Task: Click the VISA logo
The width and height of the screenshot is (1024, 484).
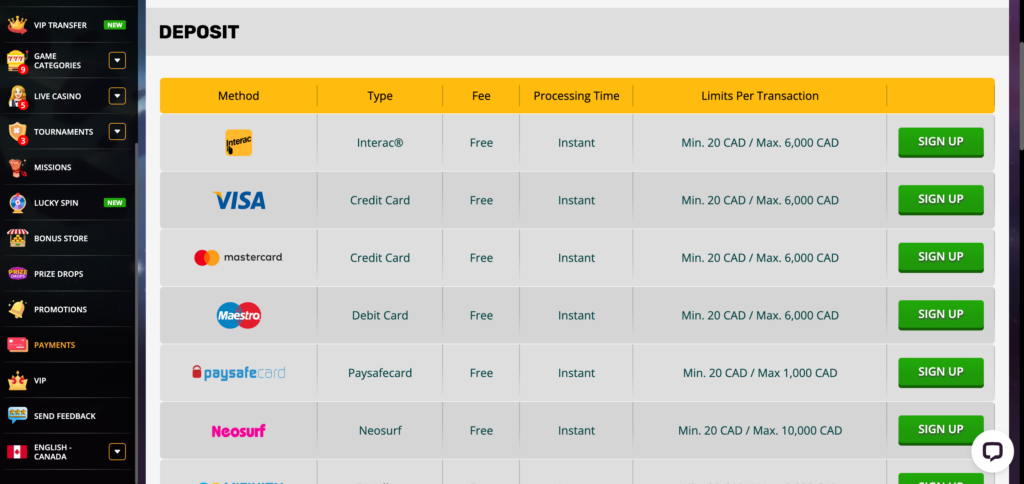Action: (x=239, y=200)
